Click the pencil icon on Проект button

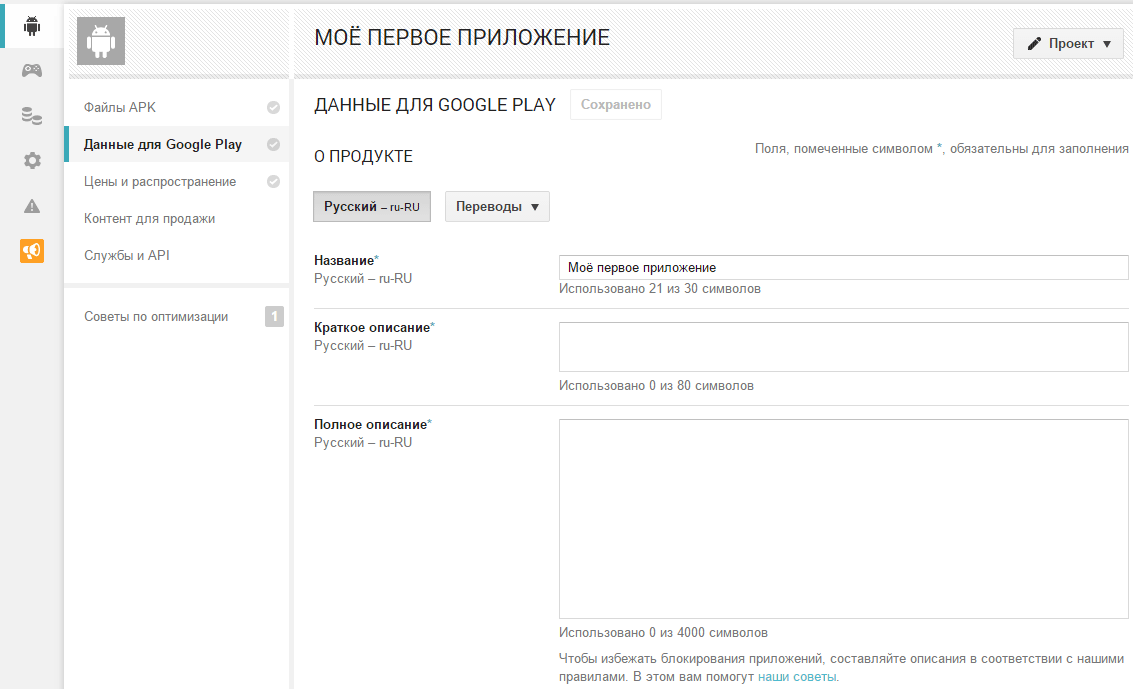(x=1035, y=43)
